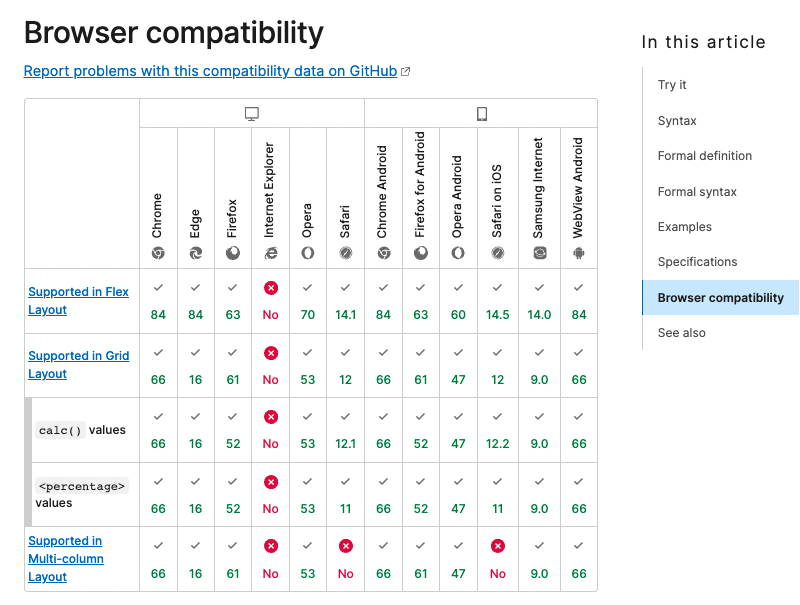The image size is (800, 605).
Task: Click the In this article heading
Action: point(704,42)
